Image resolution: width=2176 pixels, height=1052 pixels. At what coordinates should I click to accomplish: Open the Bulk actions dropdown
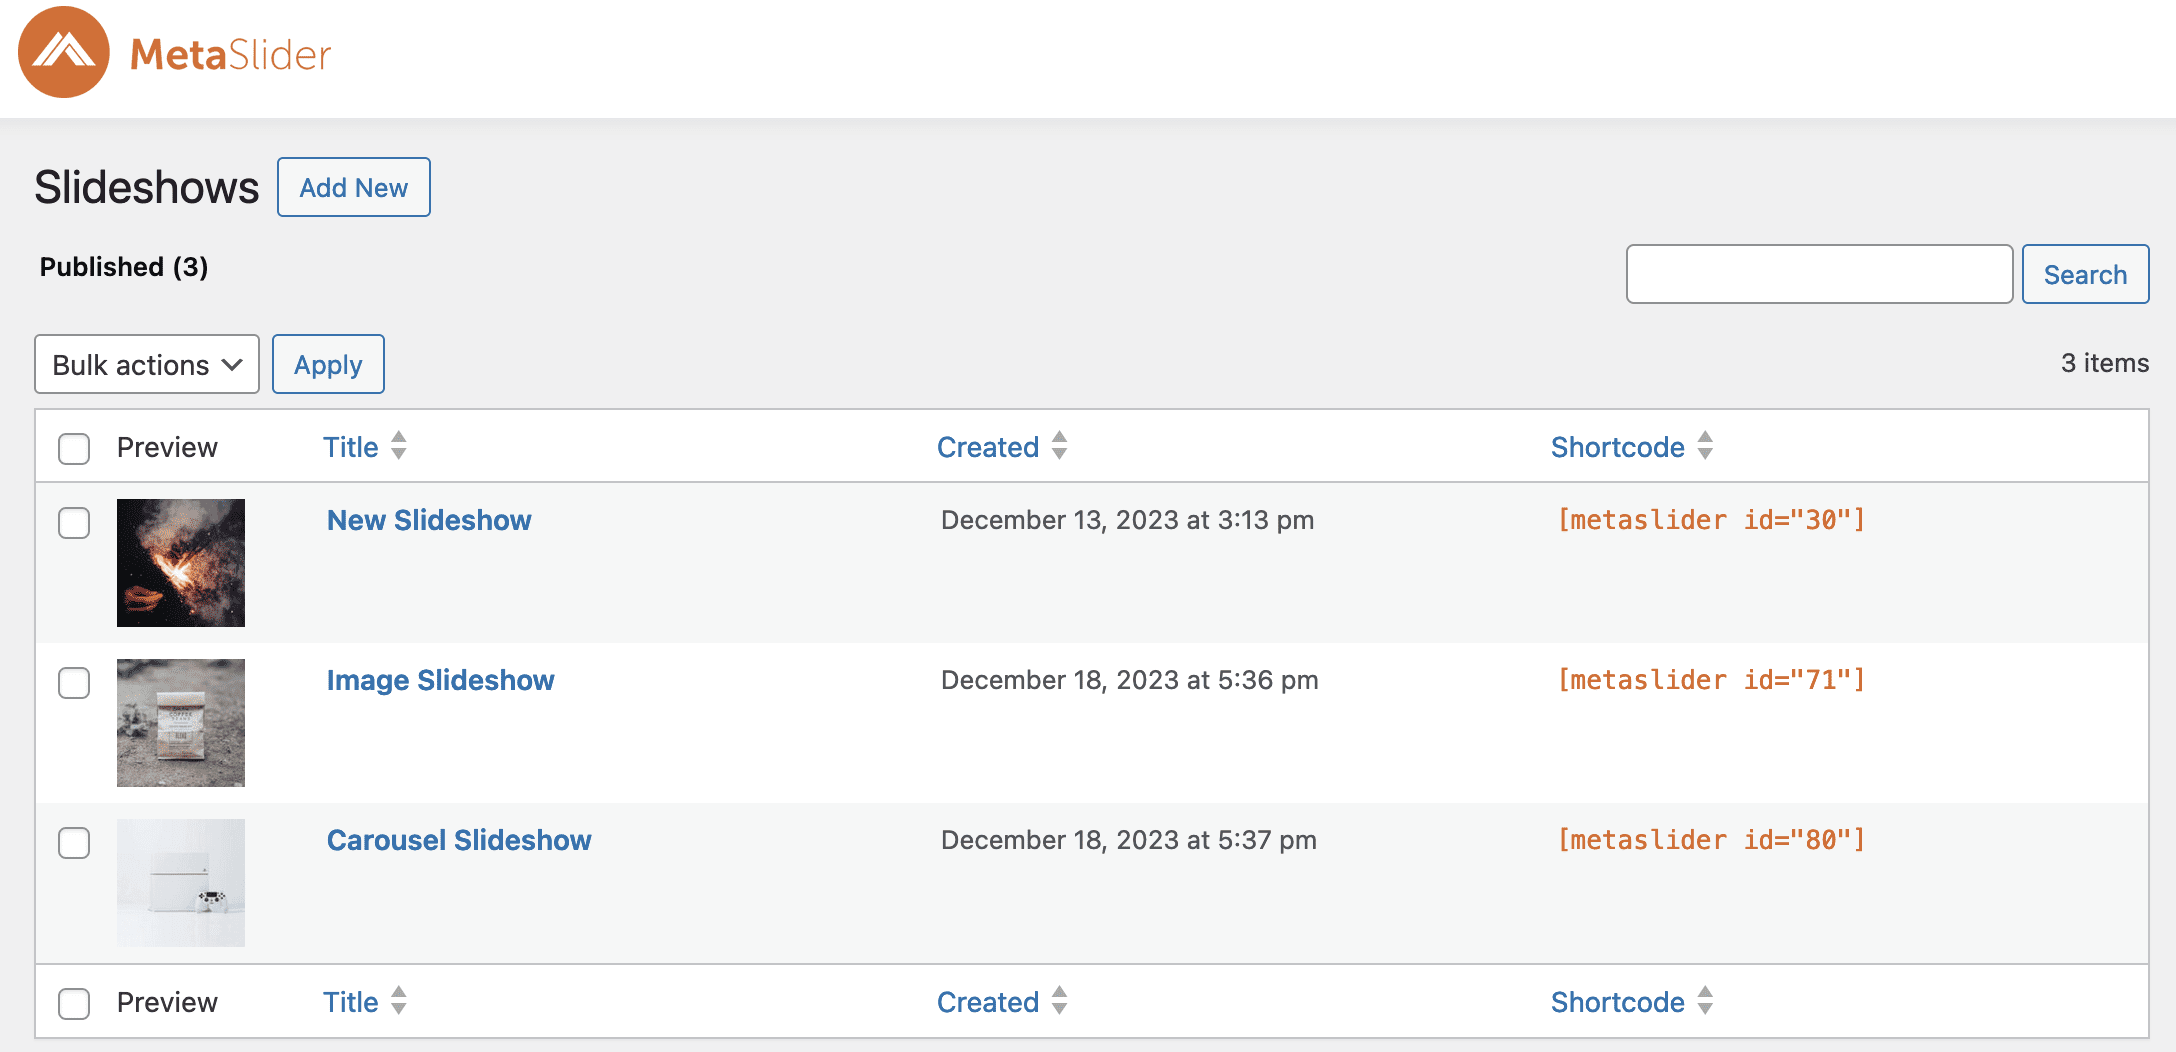[x=147, y=365]
